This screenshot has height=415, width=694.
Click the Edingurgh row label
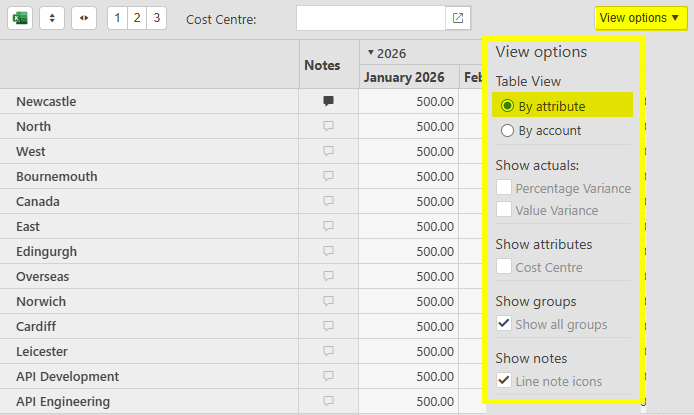coord(46,251)
